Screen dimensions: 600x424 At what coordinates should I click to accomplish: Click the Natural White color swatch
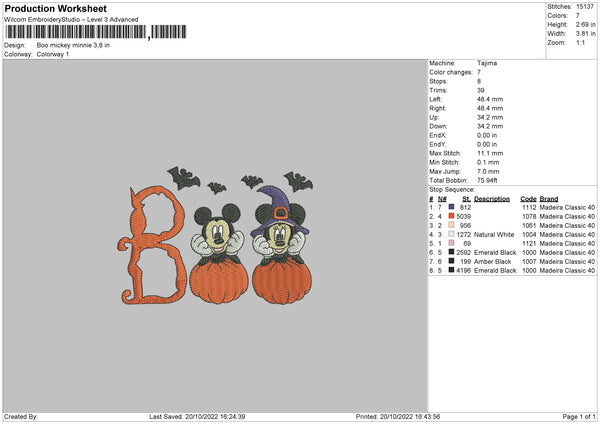452,234
